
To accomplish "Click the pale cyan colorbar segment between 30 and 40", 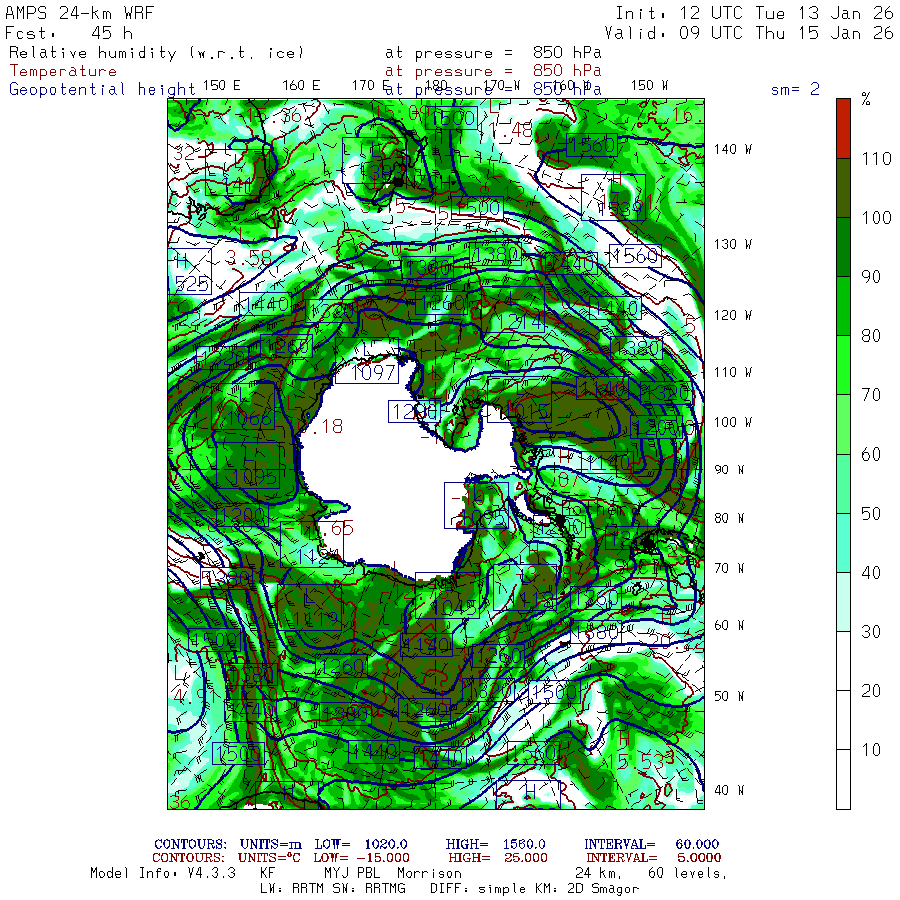I will point(843,602).
